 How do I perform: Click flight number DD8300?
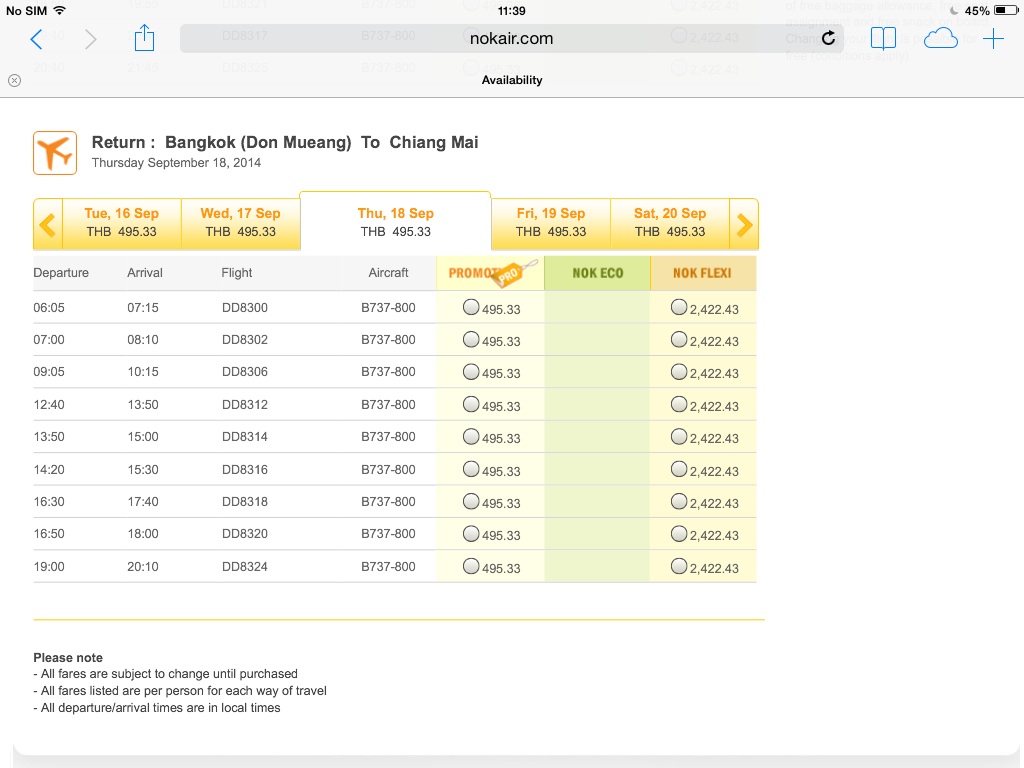pos(245,308)
